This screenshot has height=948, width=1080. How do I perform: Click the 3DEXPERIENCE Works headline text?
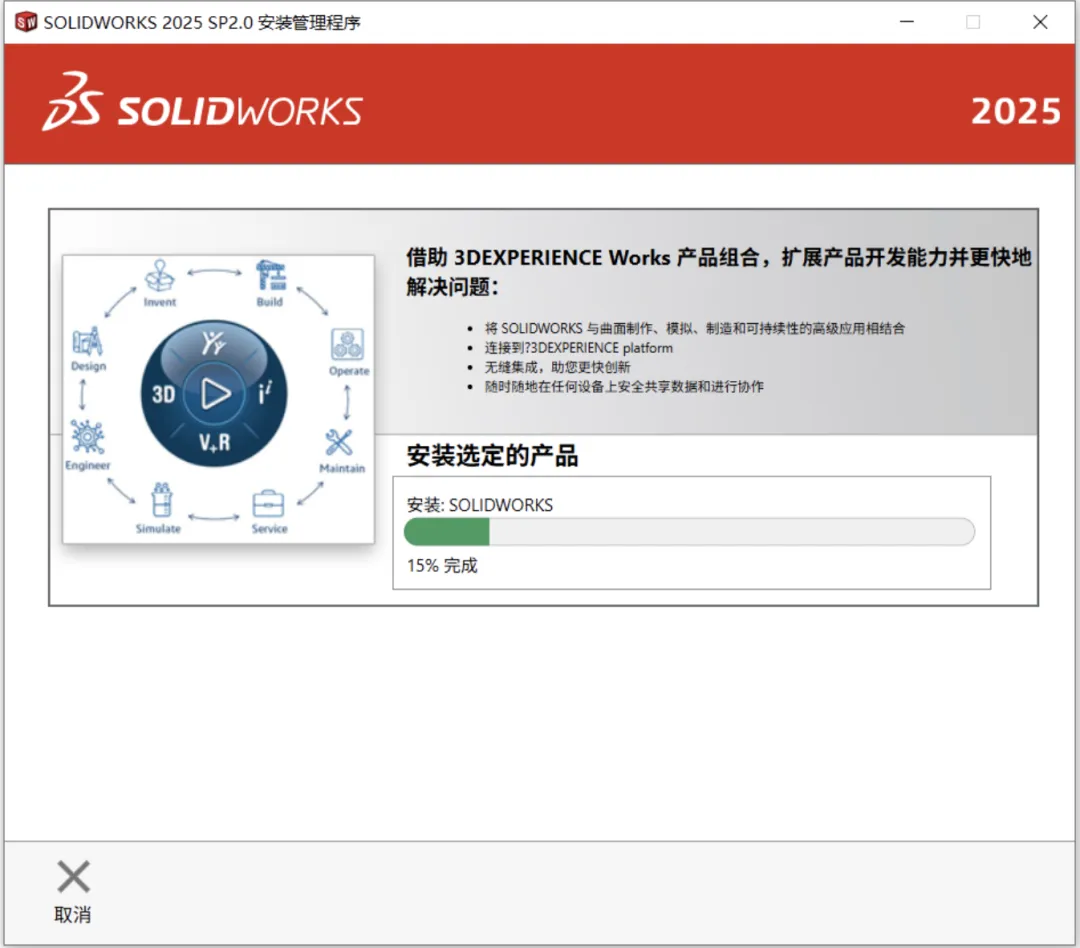(718, 271)
